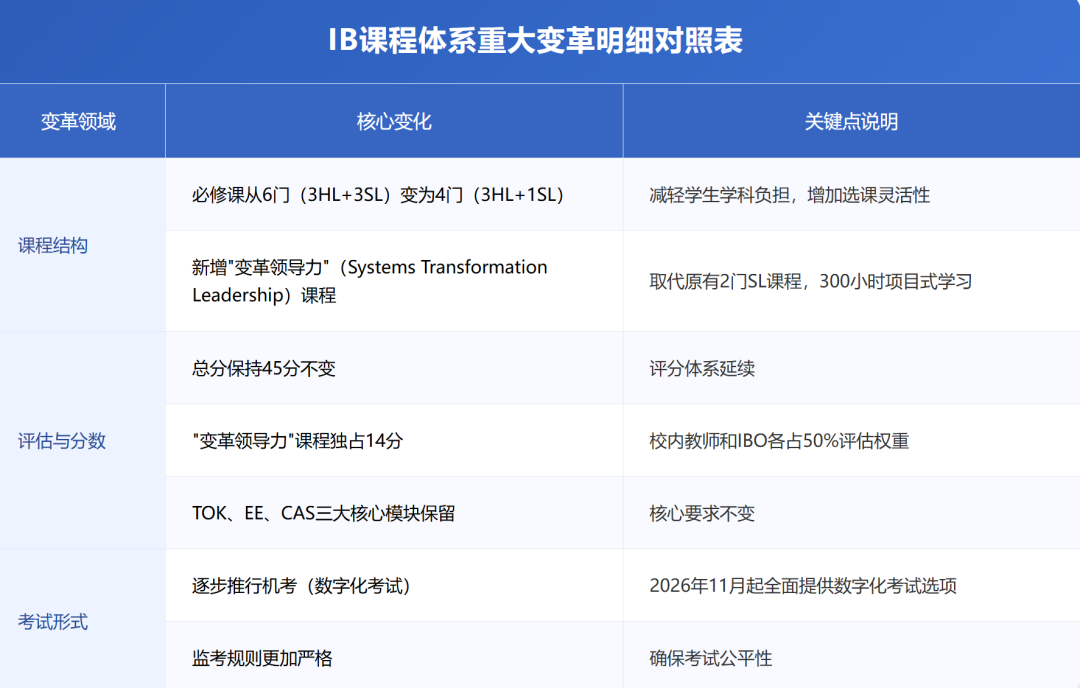Click the cell 核心要求不变

(x=851, y=513)
